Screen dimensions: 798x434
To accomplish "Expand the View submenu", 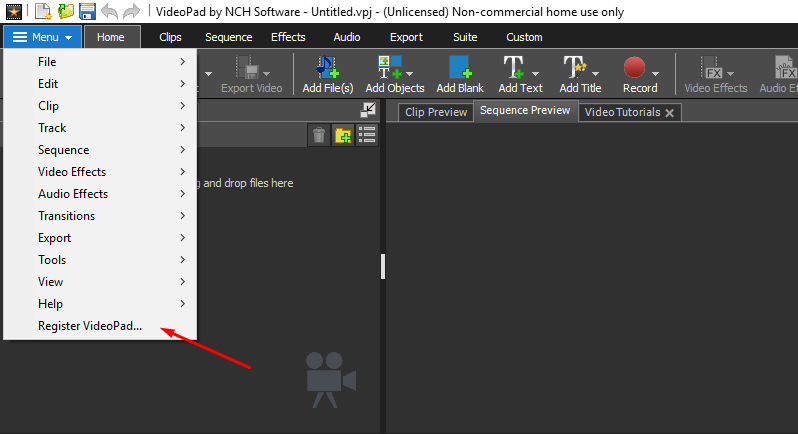I will [100, 282].
